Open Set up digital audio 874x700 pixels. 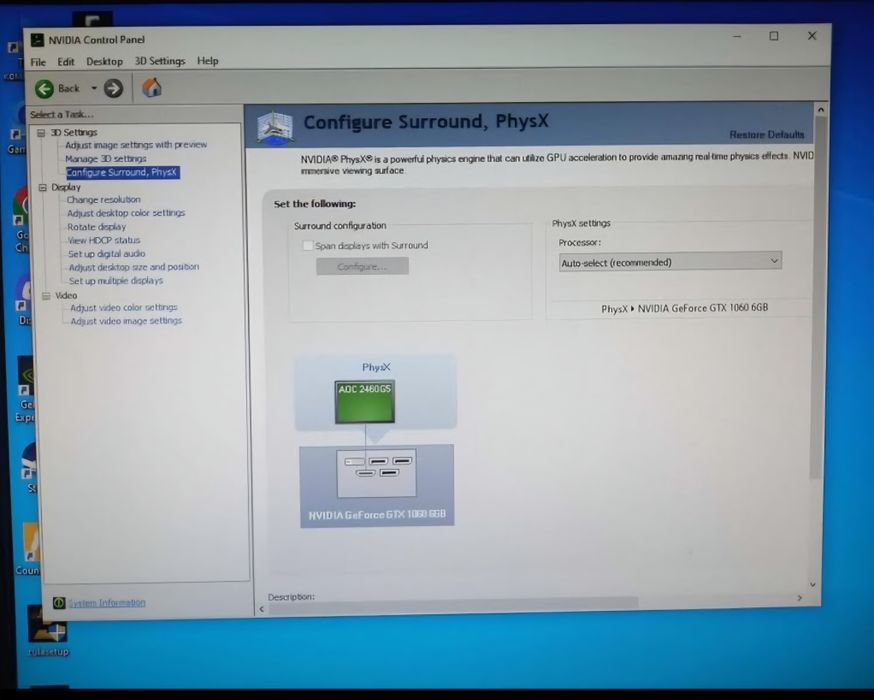tap(106, 254)
